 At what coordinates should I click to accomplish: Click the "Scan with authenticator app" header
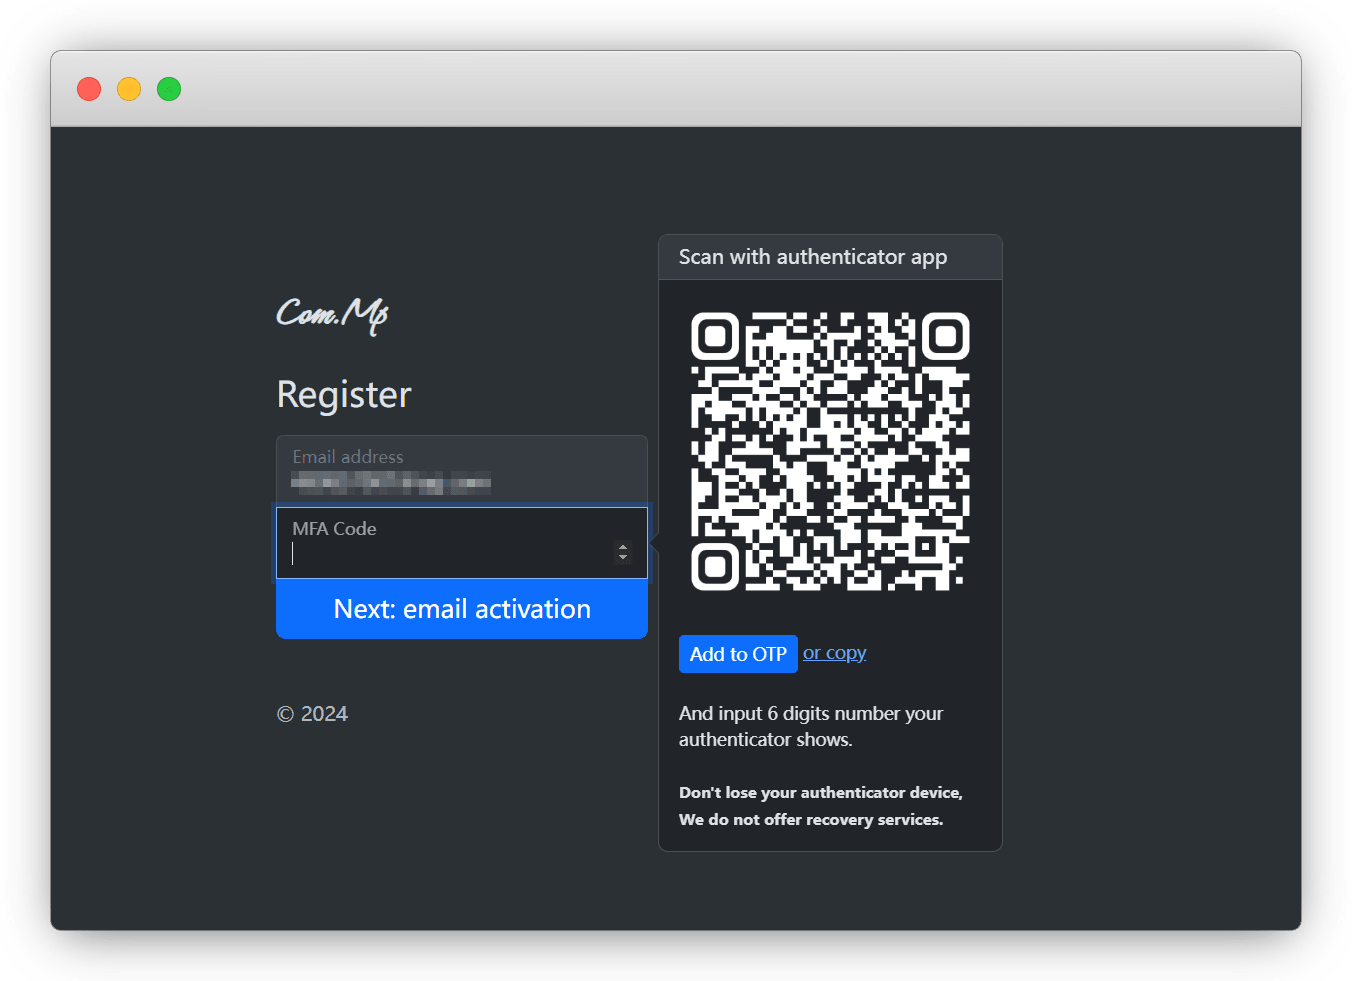click(812, 257)
